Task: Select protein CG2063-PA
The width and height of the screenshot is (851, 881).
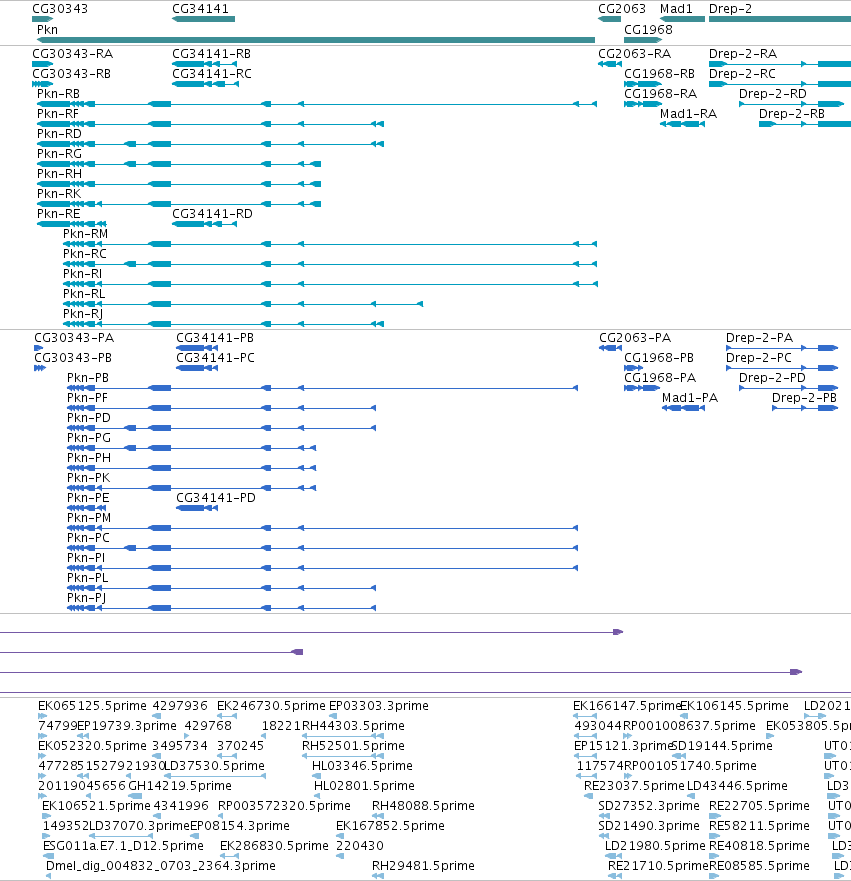Action: click(x=611, y=348)
